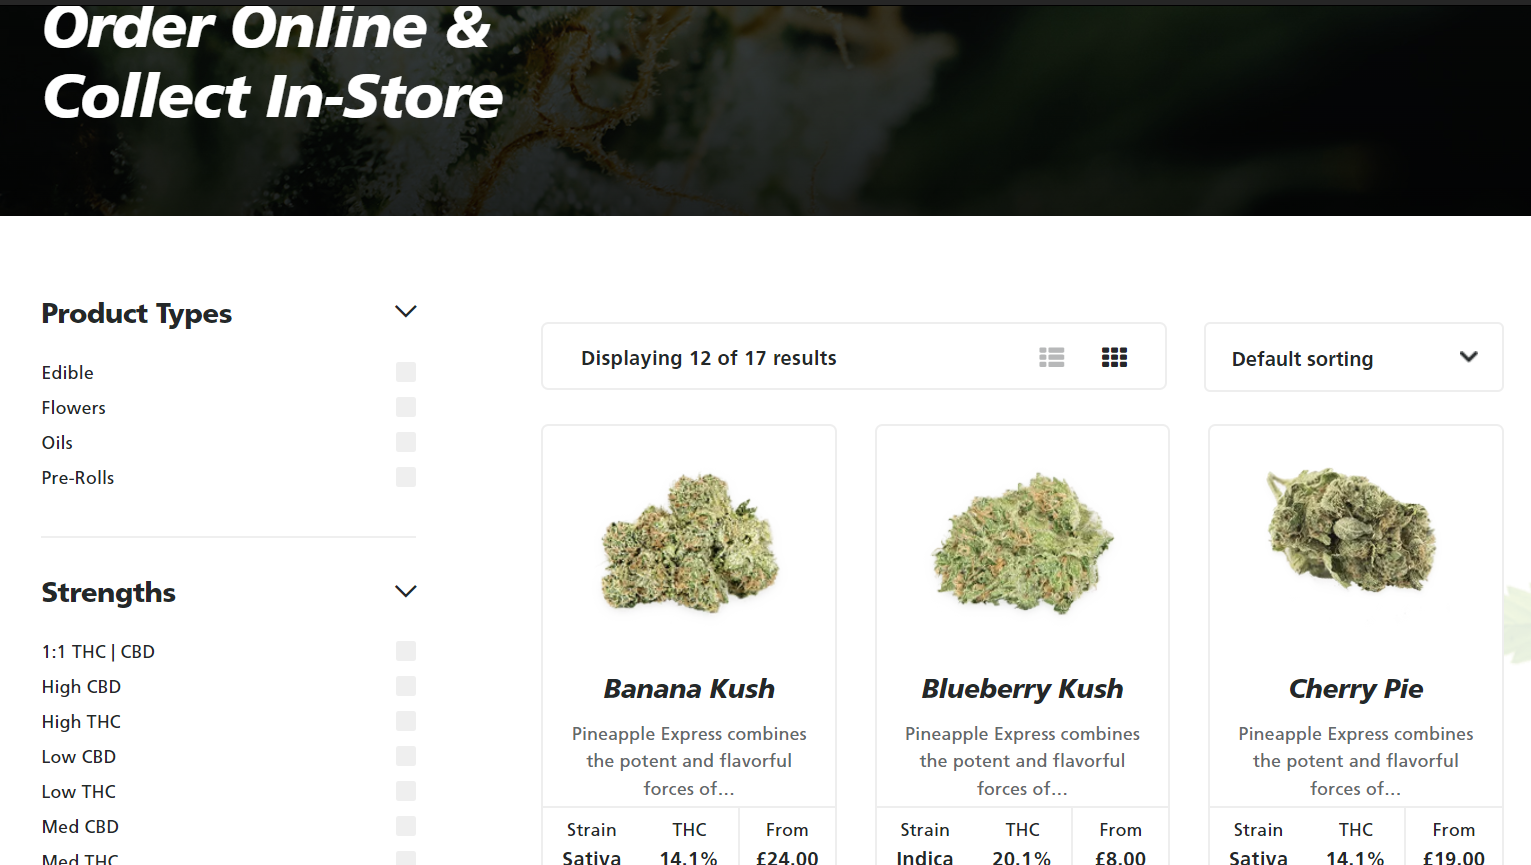The width and height of the screenshot is (1531, 865).
Task: Tick the High THC filter
Action: (x=405, y=721)
